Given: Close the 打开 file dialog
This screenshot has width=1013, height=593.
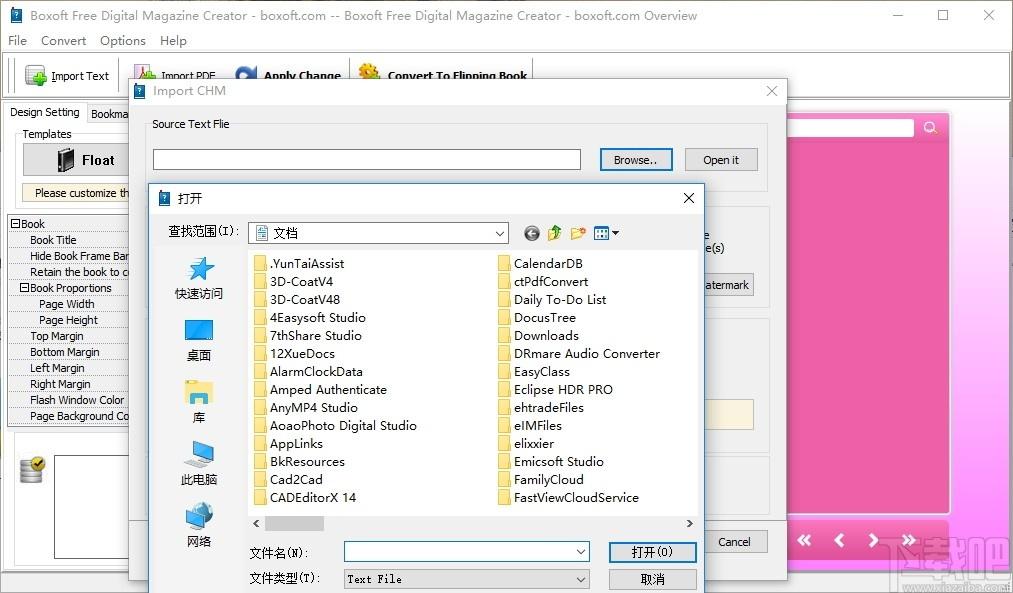Looking at the screenshot, I should [689, 198].
